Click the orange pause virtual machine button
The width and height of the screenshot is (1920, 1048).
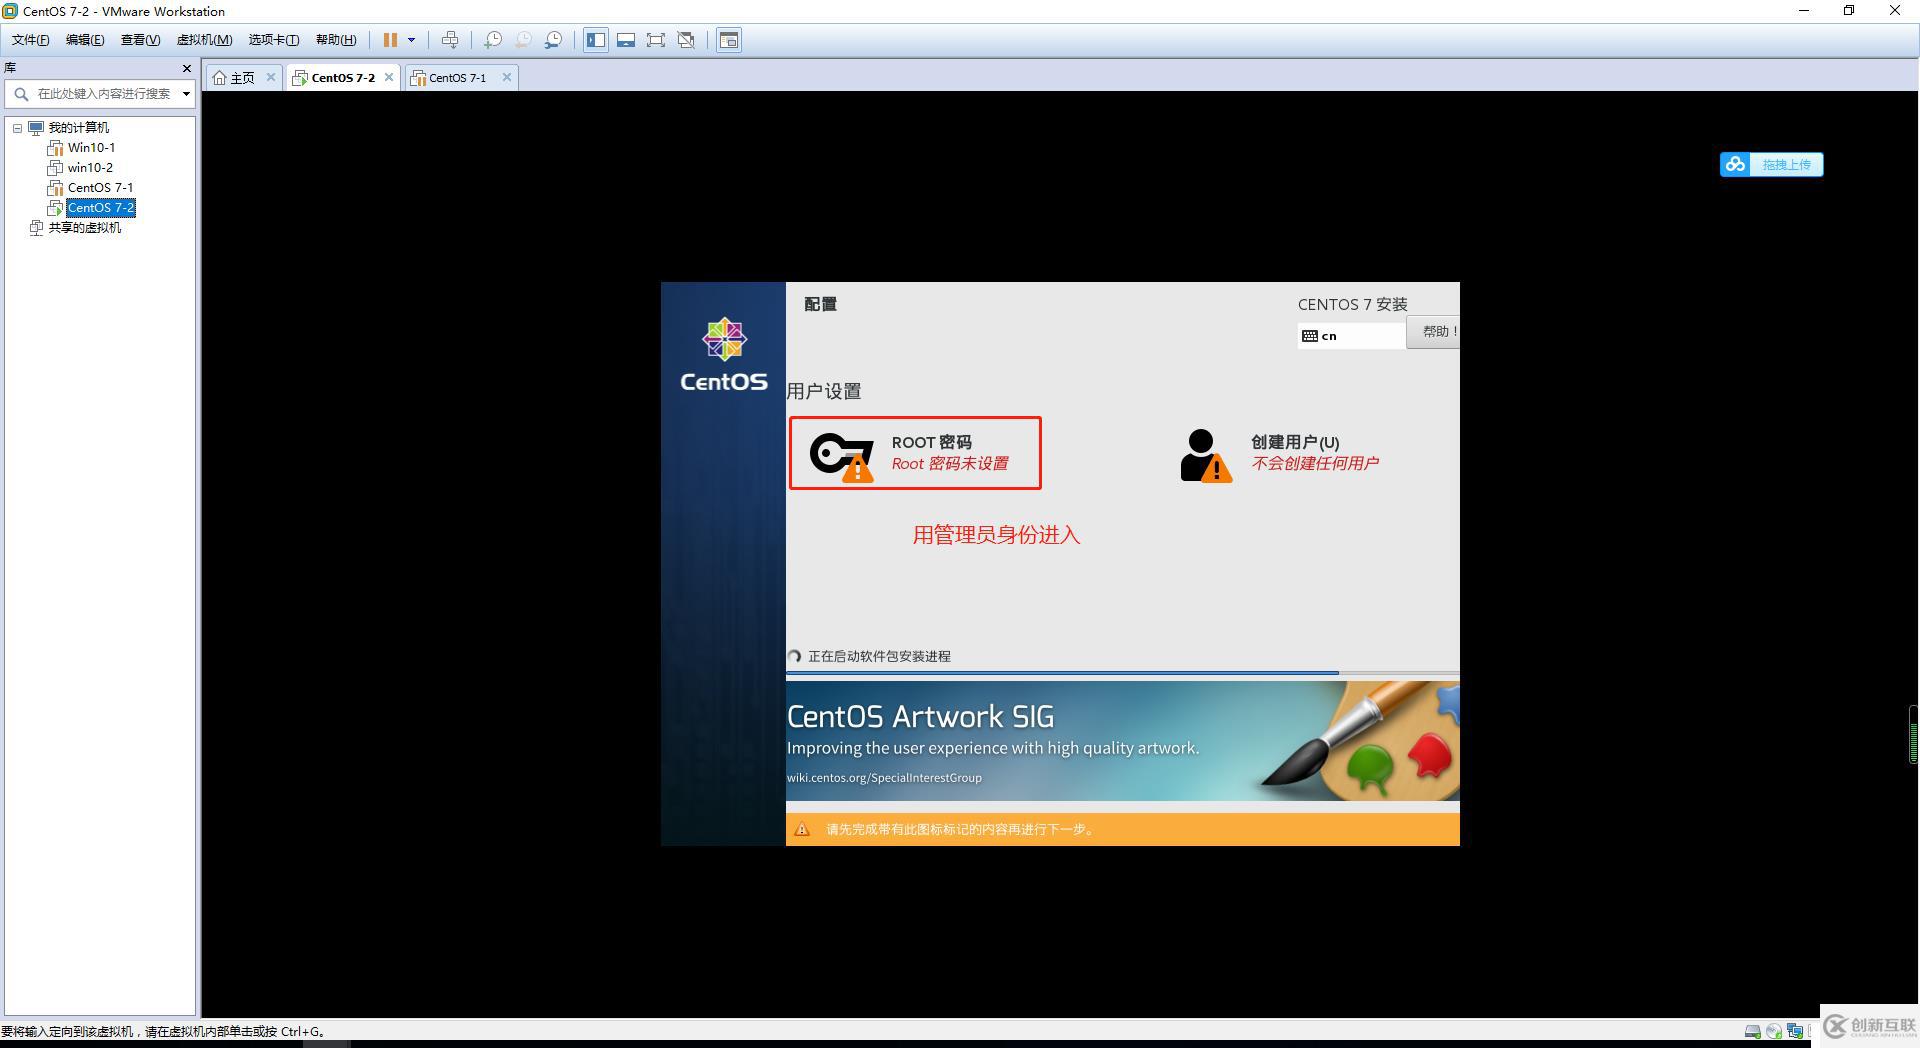[390, 40]
